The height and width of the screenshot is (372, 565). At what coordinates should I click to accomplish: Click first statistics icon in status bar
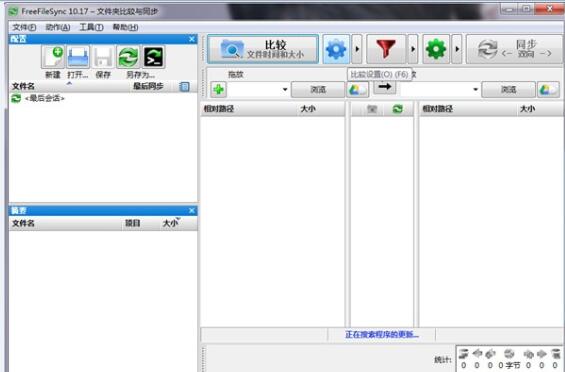pyautogui.click(x=463, y=354)
